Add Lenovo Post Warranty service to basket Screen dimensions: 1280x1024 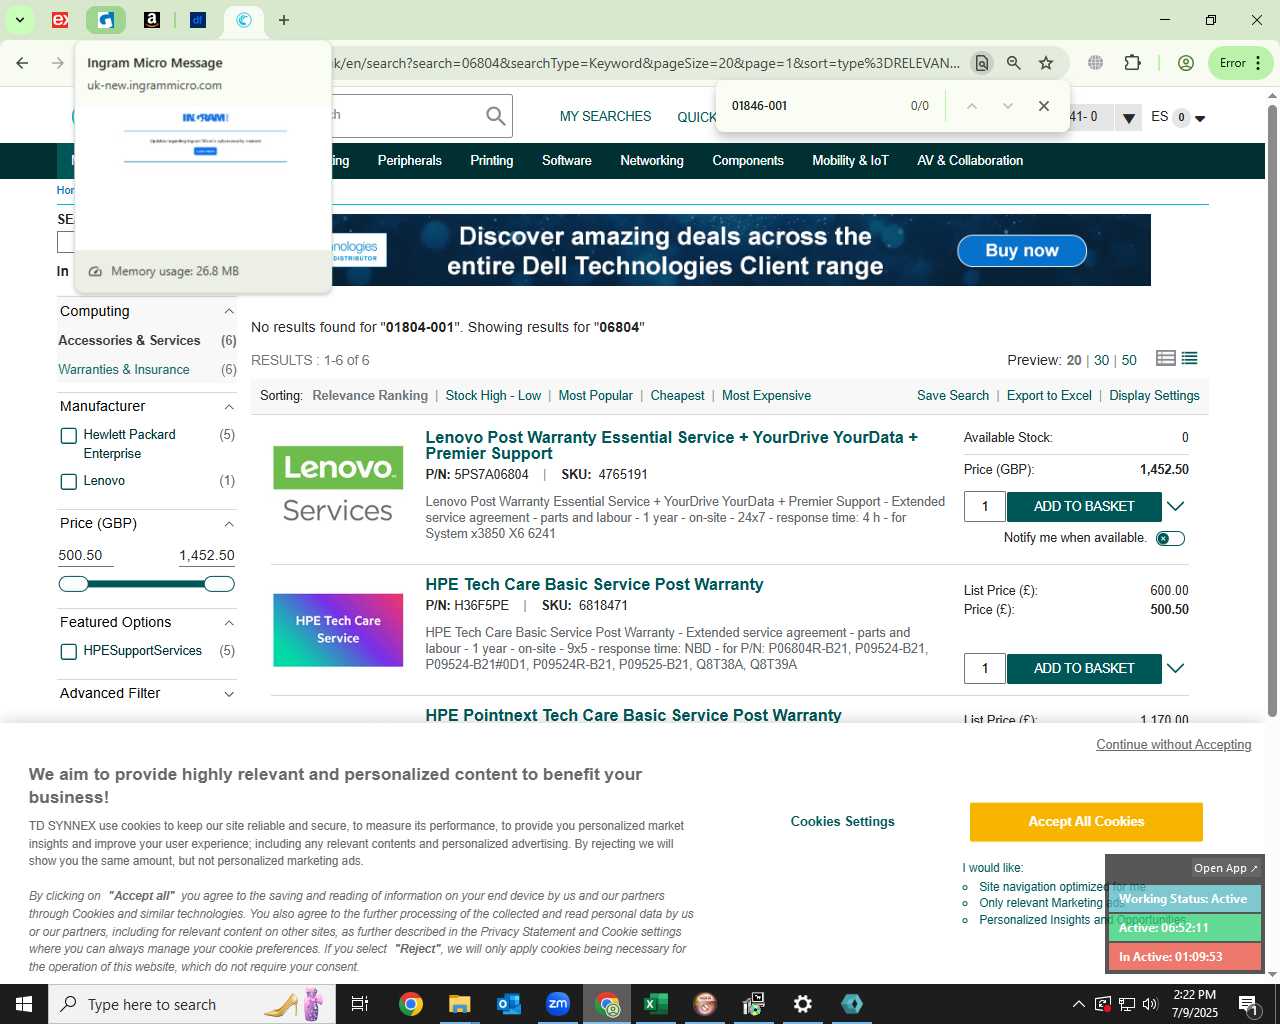click(x=1084, y=507)
